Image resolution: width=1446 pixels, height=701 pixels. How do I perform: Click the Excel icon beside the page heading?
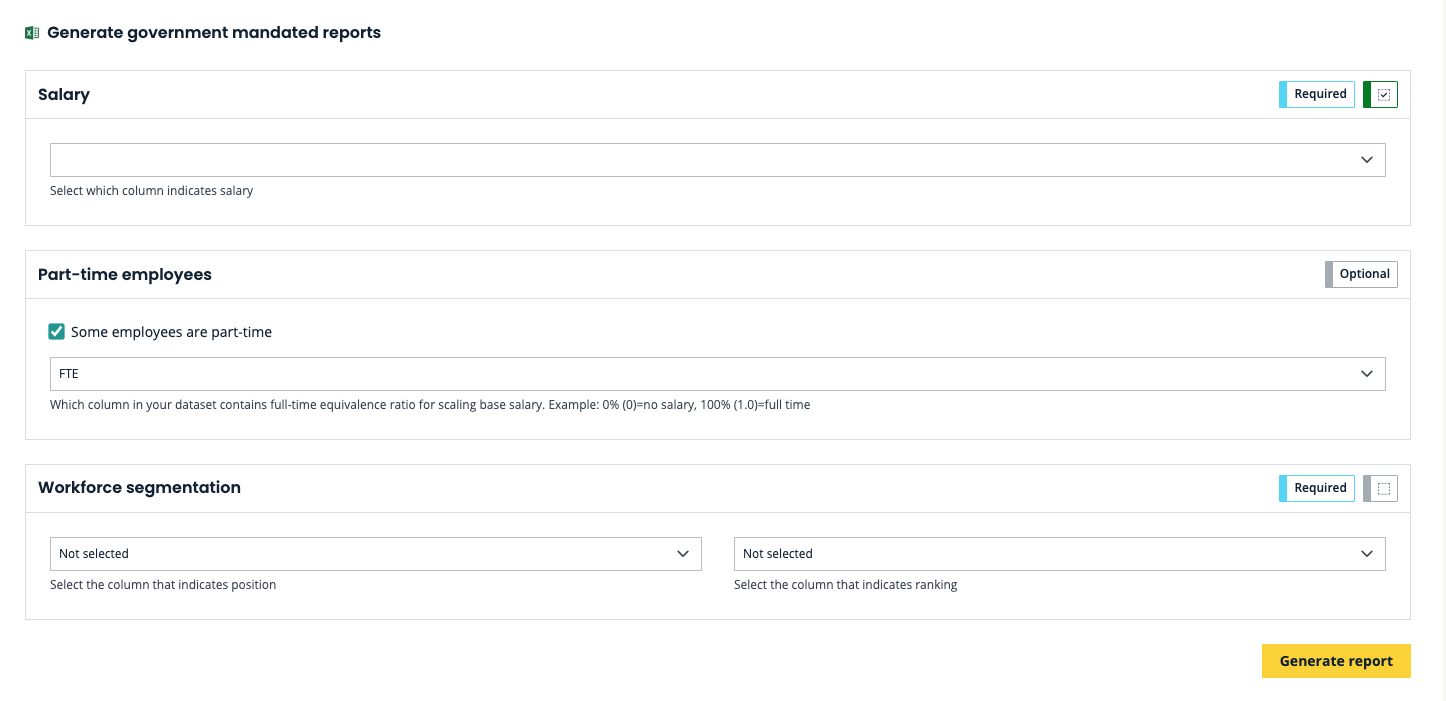click(x=32, y=33)
